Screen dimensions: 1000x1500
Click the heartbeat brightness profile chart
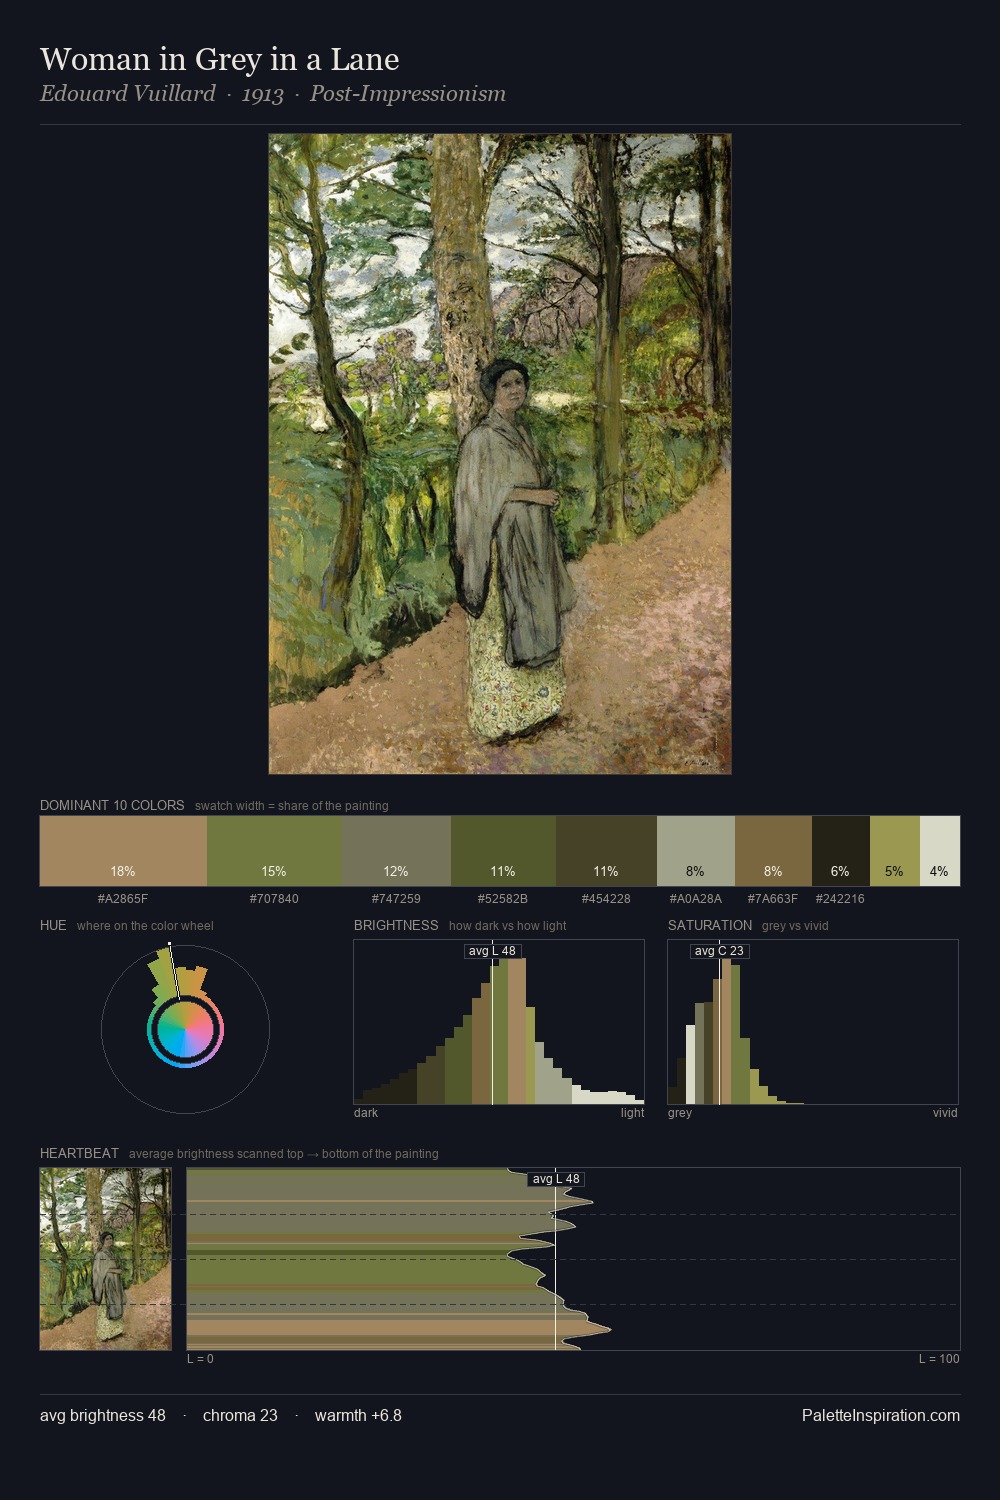574,1259
